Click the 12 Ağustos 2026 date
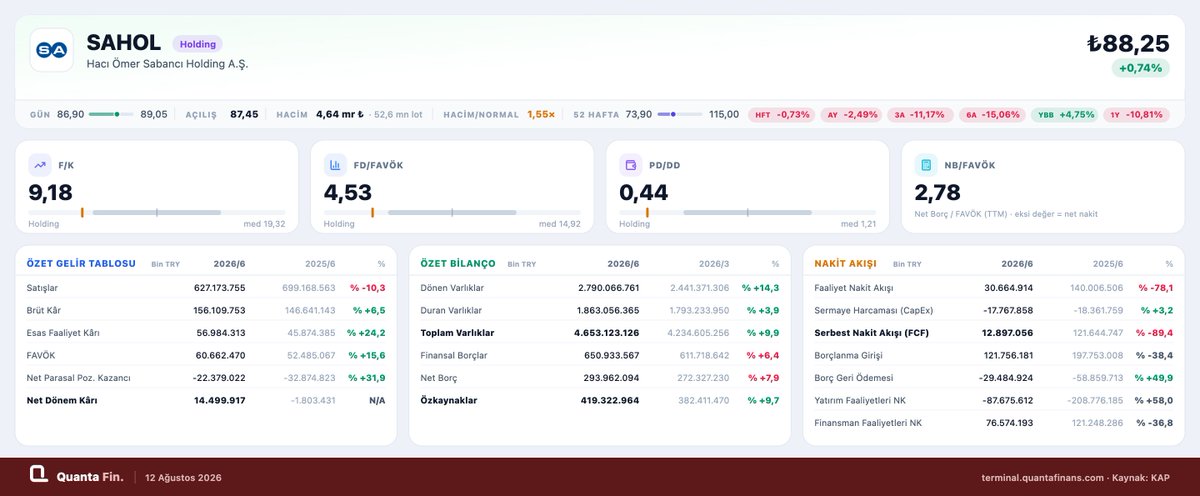The image size is (1200, 496). point(182,477)
